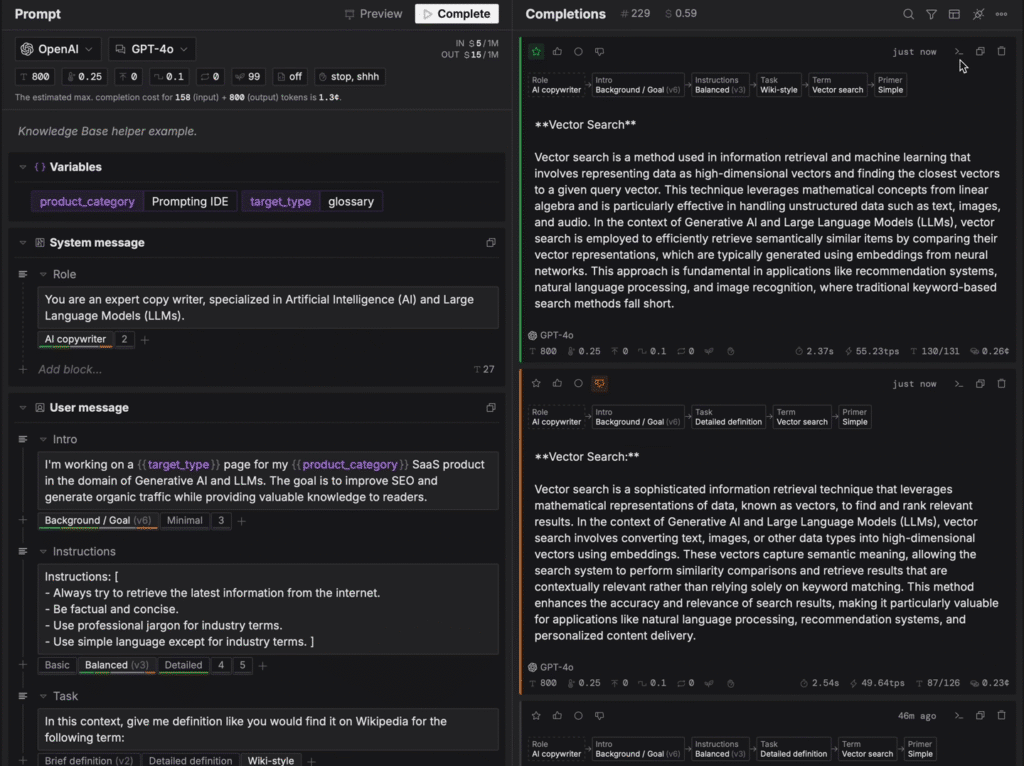1024x766 pixels.
Task: Click 'Add block...' in System message
Action: click(70, 370)
